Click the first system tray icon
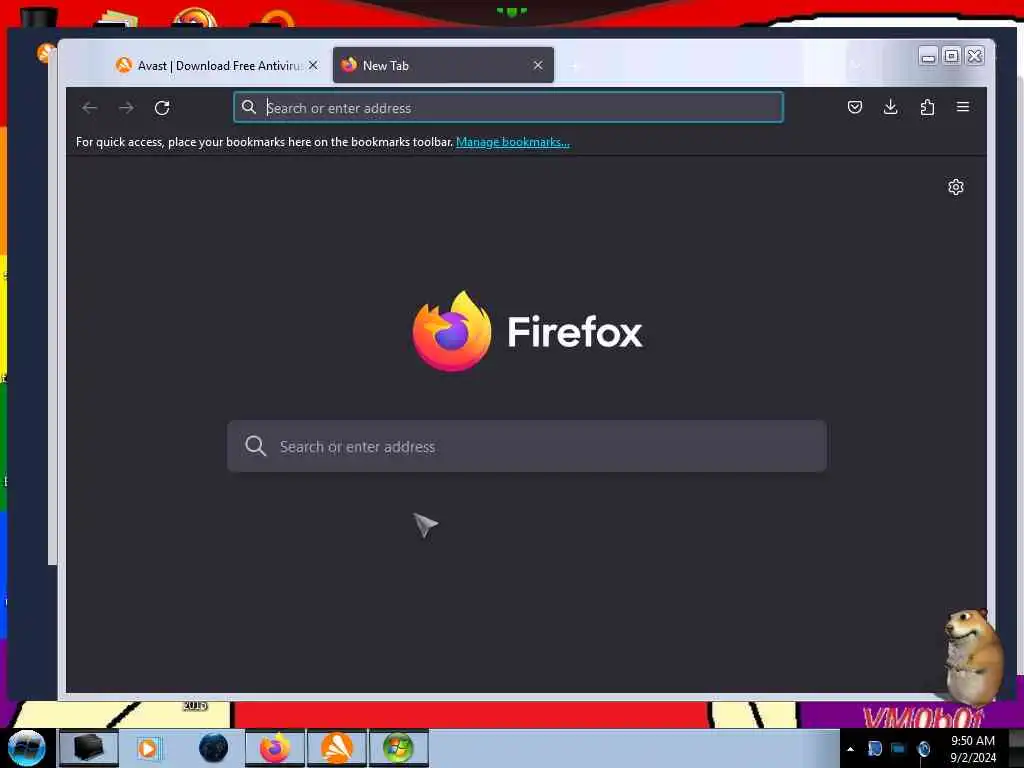Screen dimensions: 1024x768 [x=874, y=748]
